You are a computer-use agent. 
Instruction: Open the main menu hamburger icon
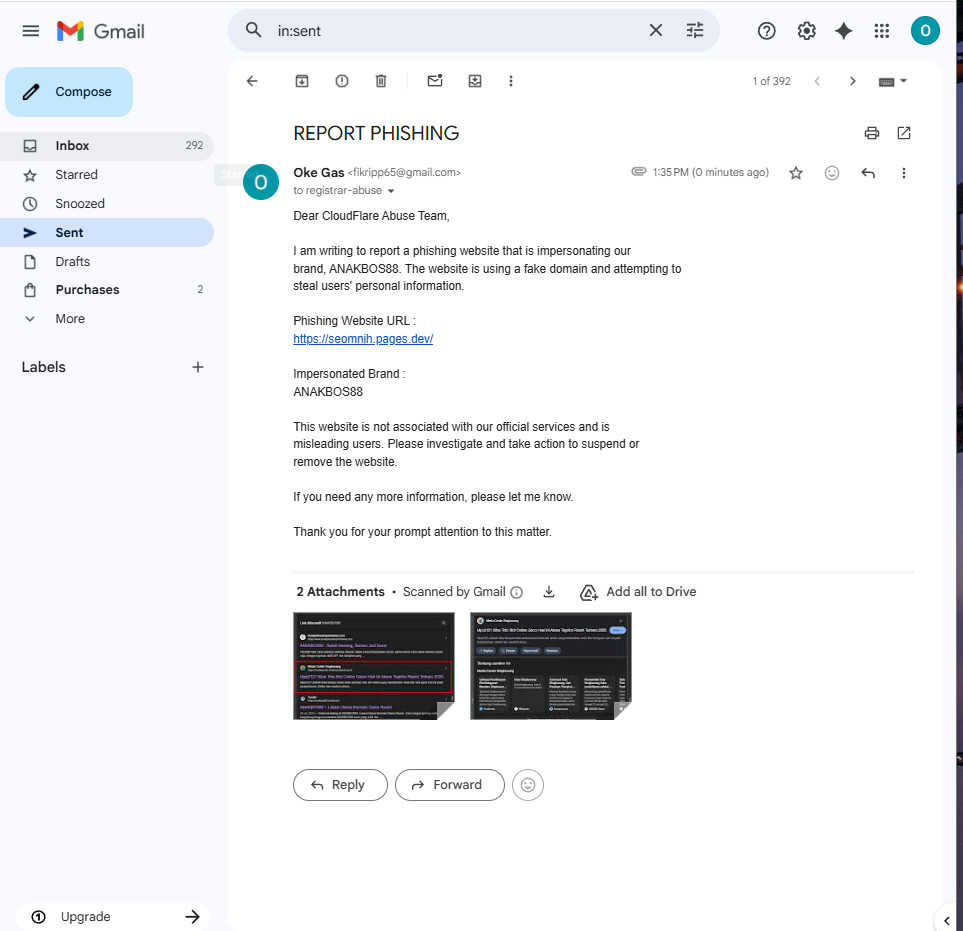click(x=31, y=31)
